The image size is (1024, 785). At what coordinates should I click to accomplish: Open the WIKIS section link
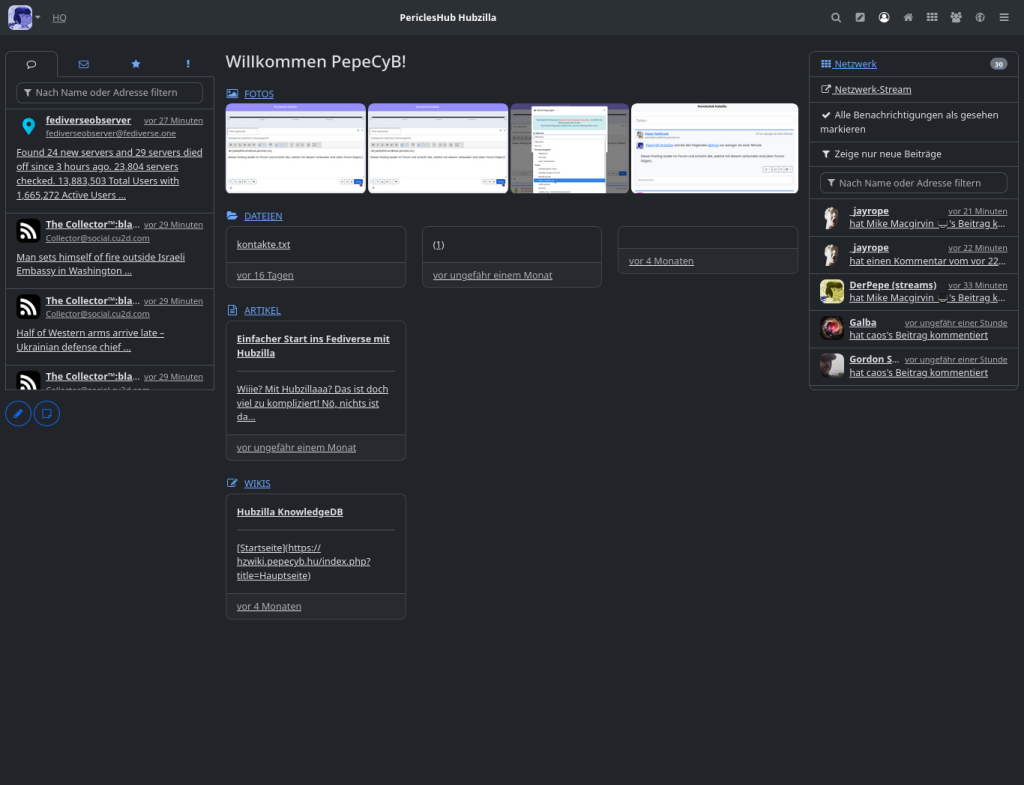pos(257,483)
